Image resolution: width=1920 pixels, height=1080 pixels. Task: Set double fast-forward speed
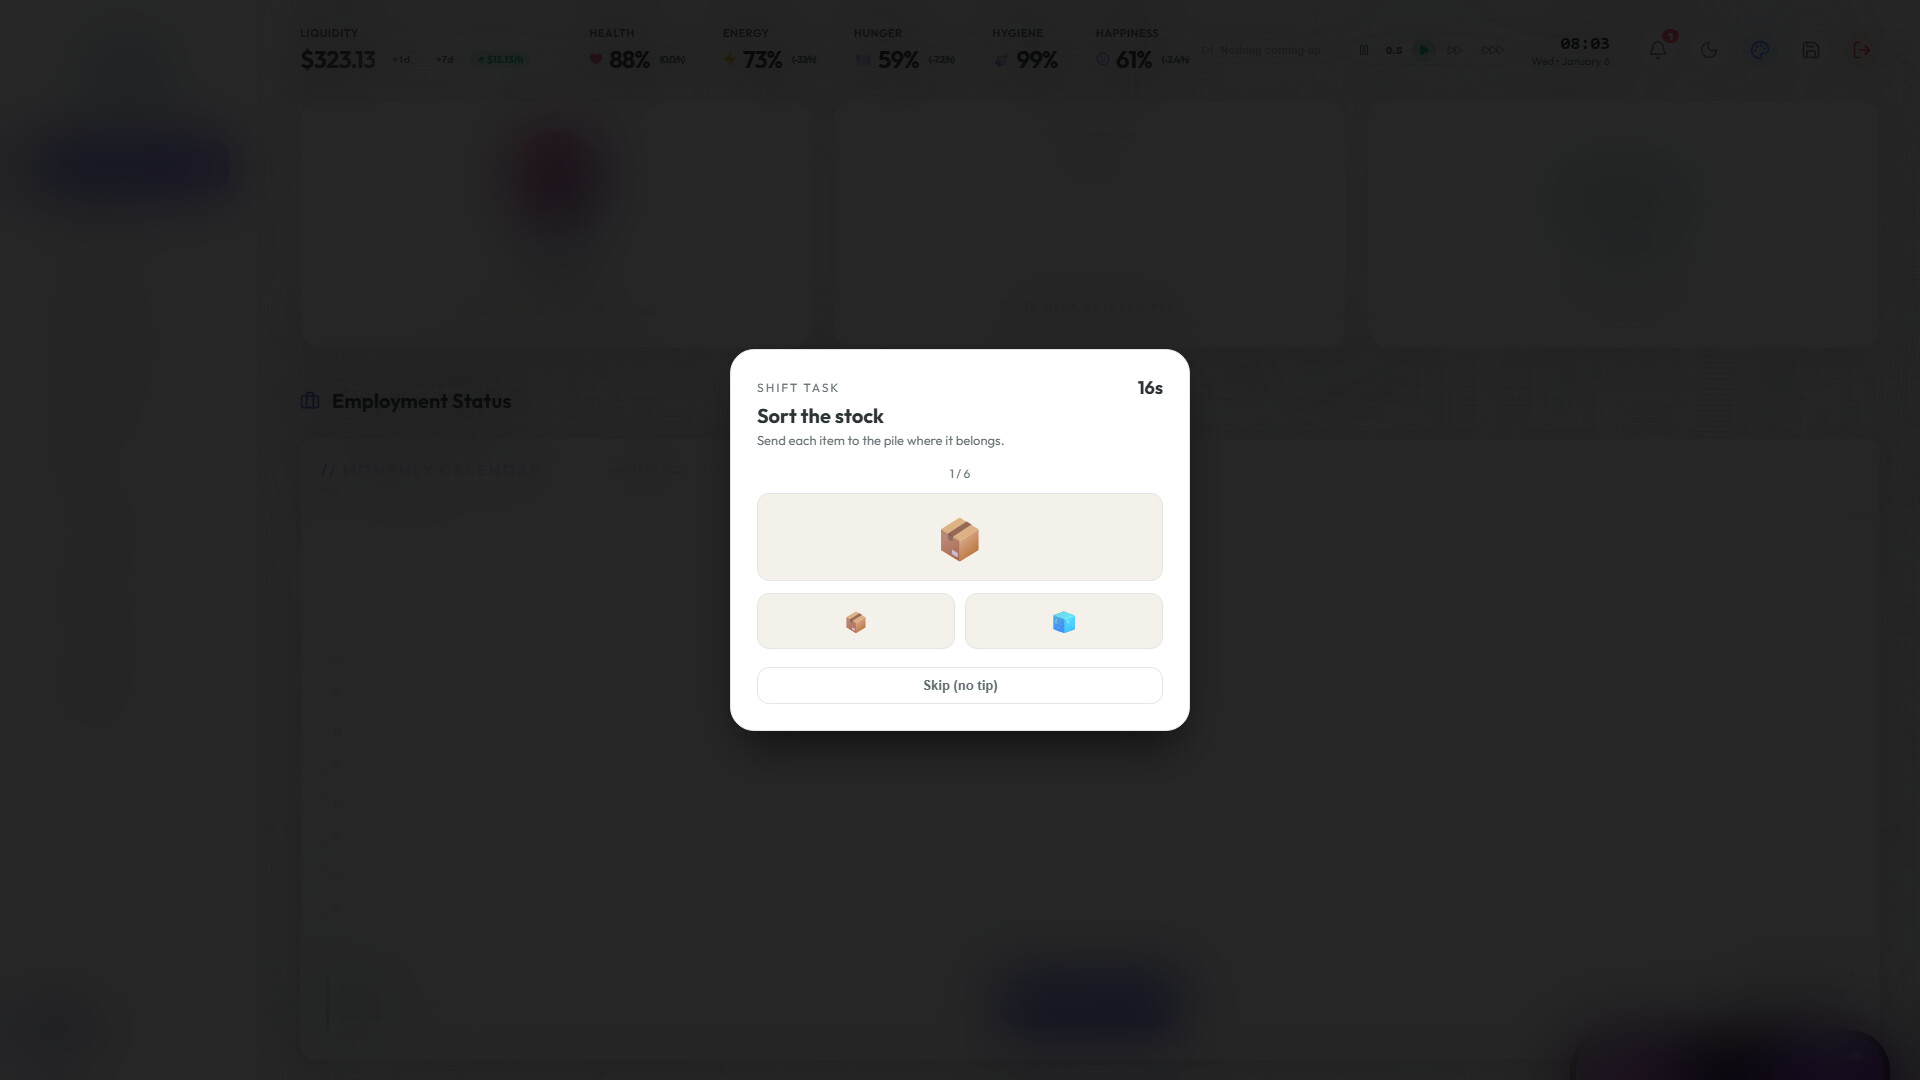pos(1455,50)
